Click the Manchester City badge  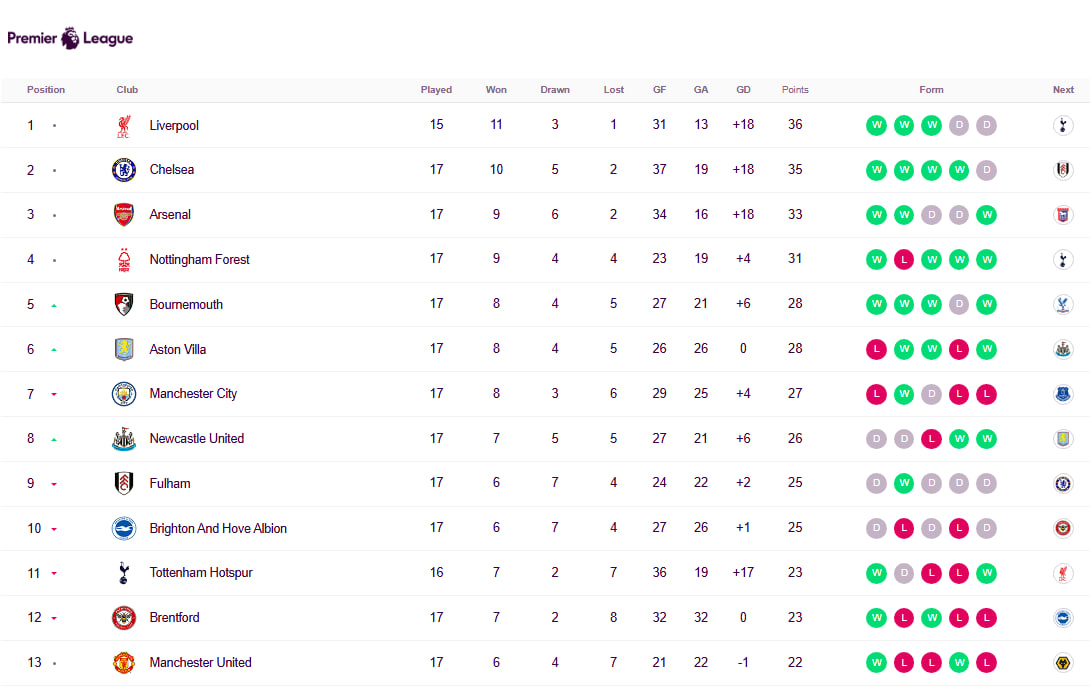coord(124,394)
